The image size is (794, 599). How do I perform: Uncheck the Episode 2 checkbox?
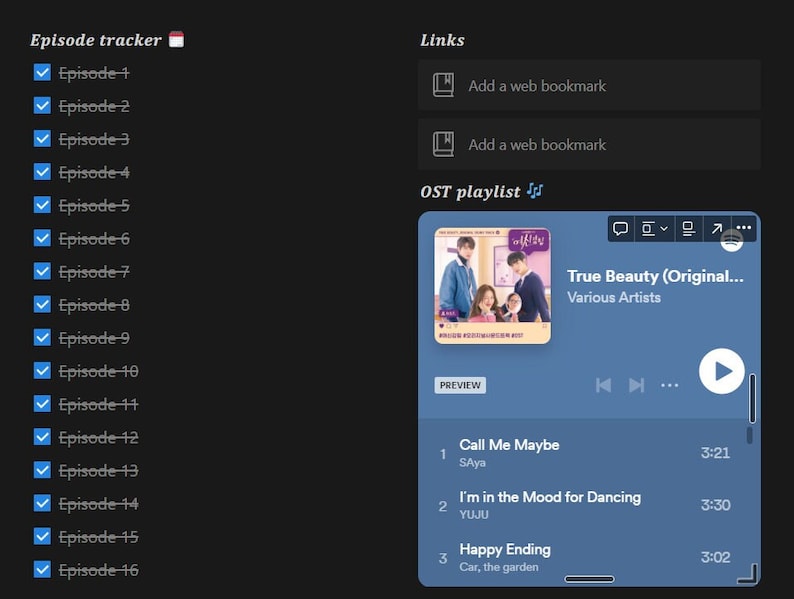pos(42,106)
